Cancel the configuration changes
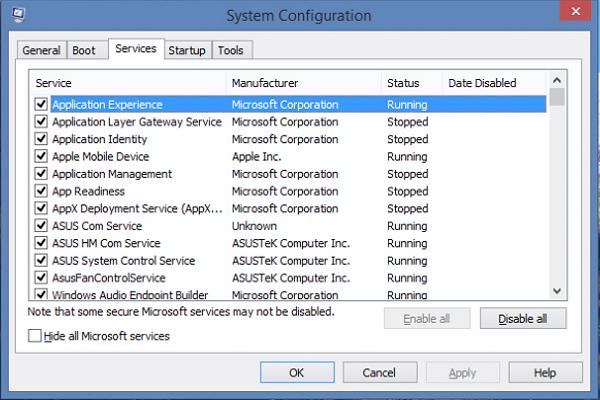The width and height of the screenshot is (600, 400). coord(379,373)
